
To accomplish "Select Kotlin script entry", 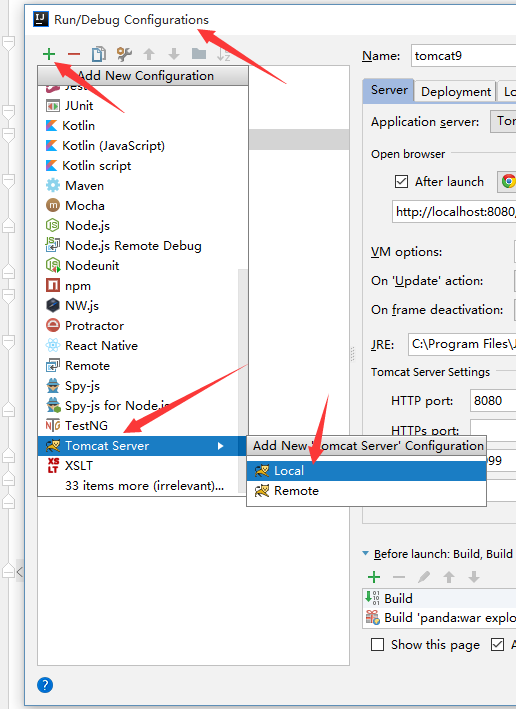I will pyautogui.click(x=142, y=165).
